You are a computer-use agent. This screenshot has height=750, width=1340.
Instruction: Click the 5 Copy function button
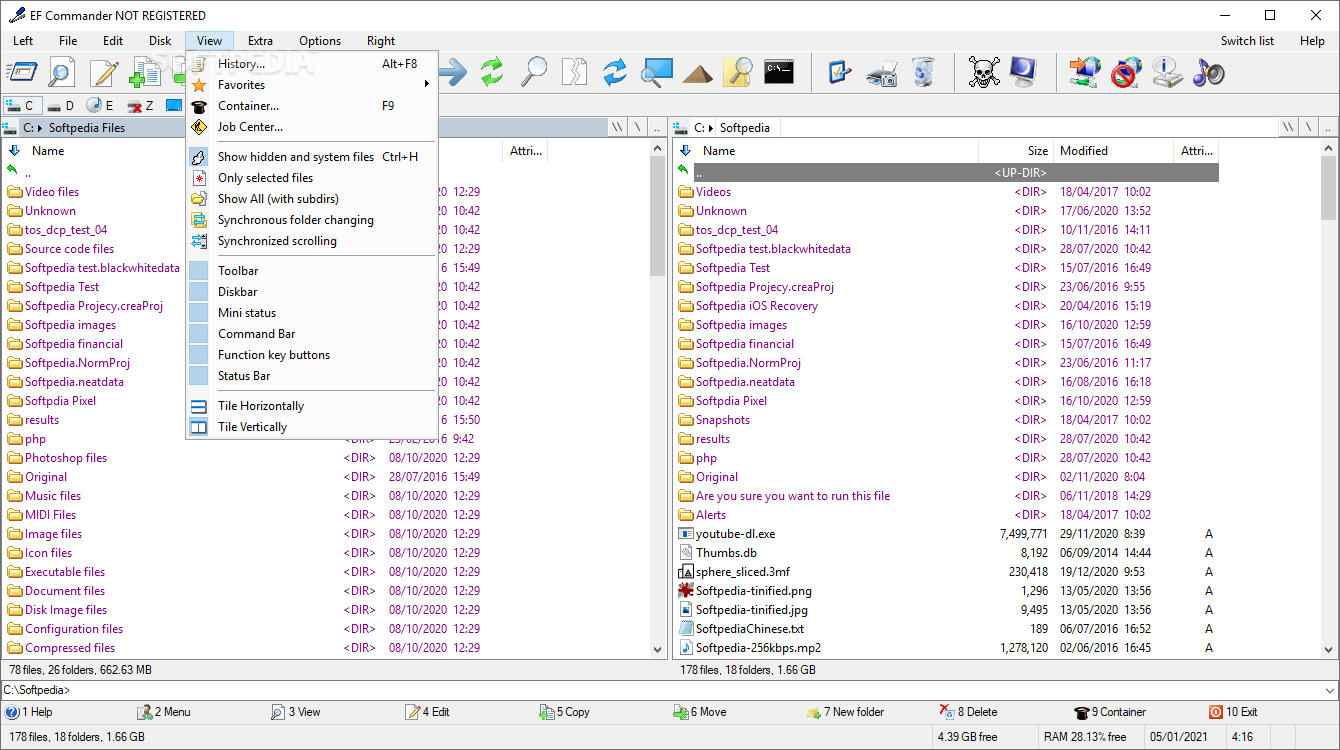(565, 712)
